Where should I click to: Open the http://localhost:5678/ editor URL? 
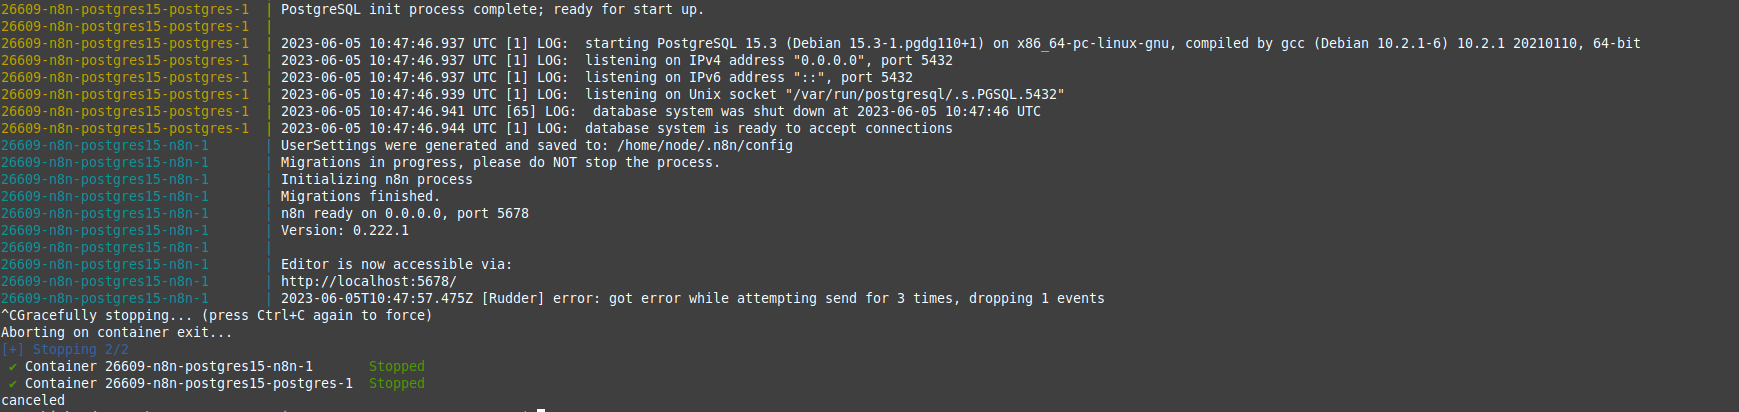click(x=368, y=282)
